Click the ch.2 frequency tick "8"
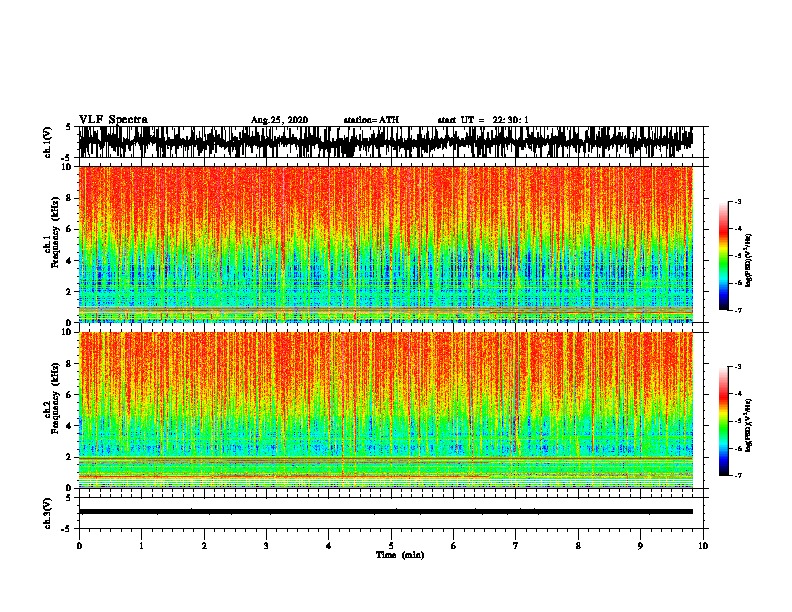 click(70, 364)
